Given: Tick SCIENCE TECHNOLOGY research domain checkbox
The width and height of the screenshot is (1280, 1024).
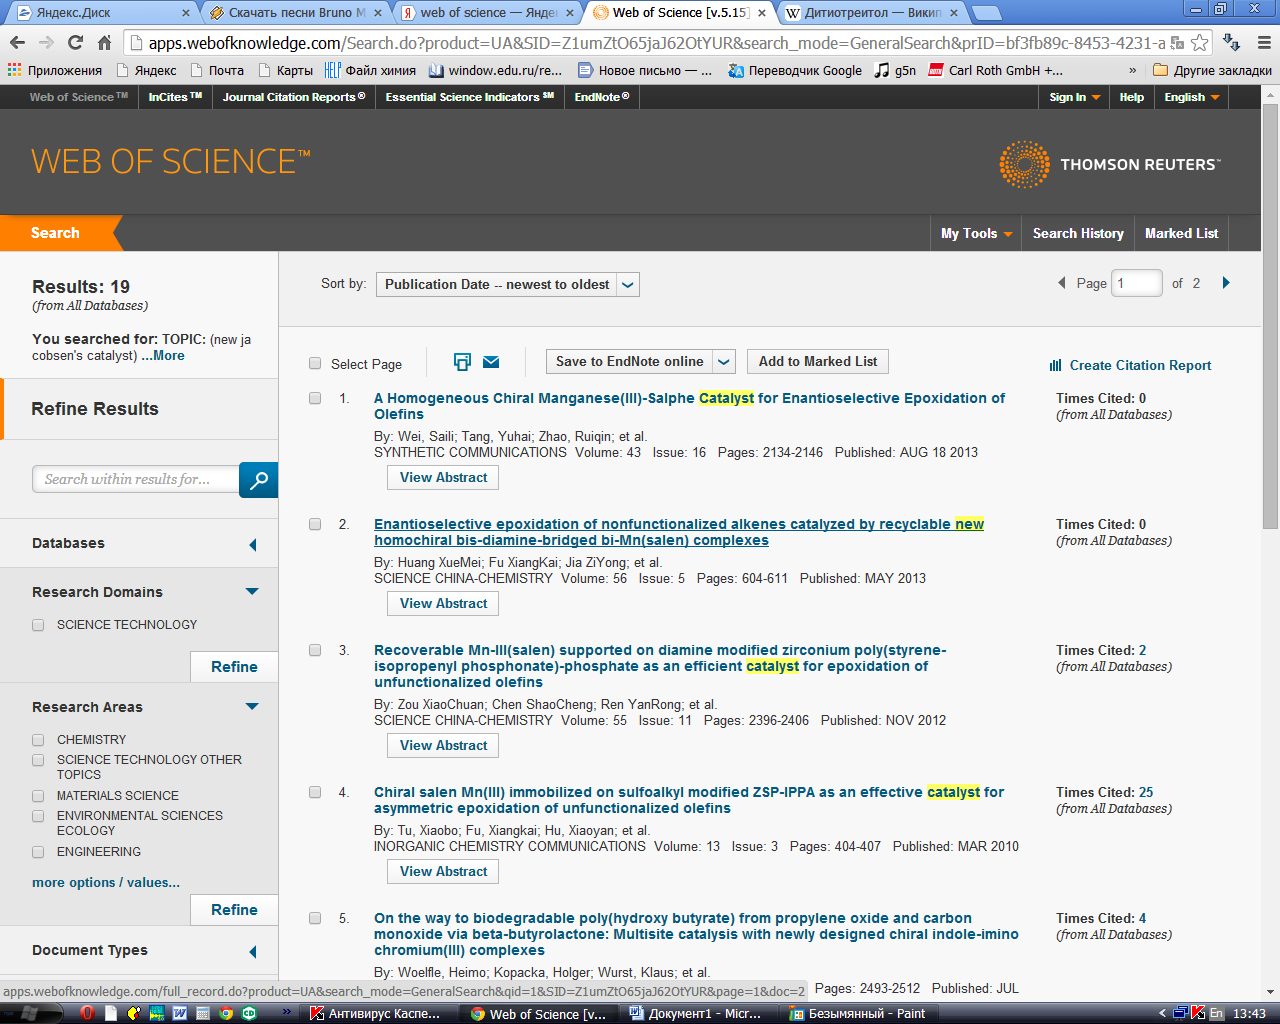Looking at the screenshot, I should 38,625.
